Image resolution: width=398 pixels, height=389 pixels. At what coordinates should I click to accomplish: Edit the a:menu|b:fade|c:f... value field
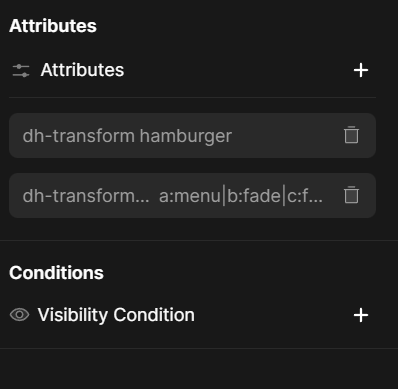pyautogui.click(x=241, y=196)
